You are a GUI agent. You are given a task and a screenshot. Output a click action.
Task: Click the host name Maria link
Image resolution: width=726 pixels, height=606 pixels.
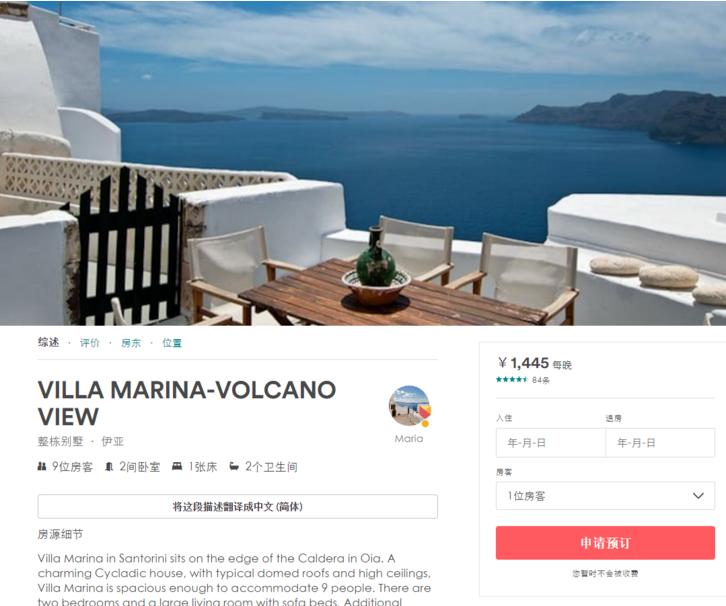click(x=409, y=438)
